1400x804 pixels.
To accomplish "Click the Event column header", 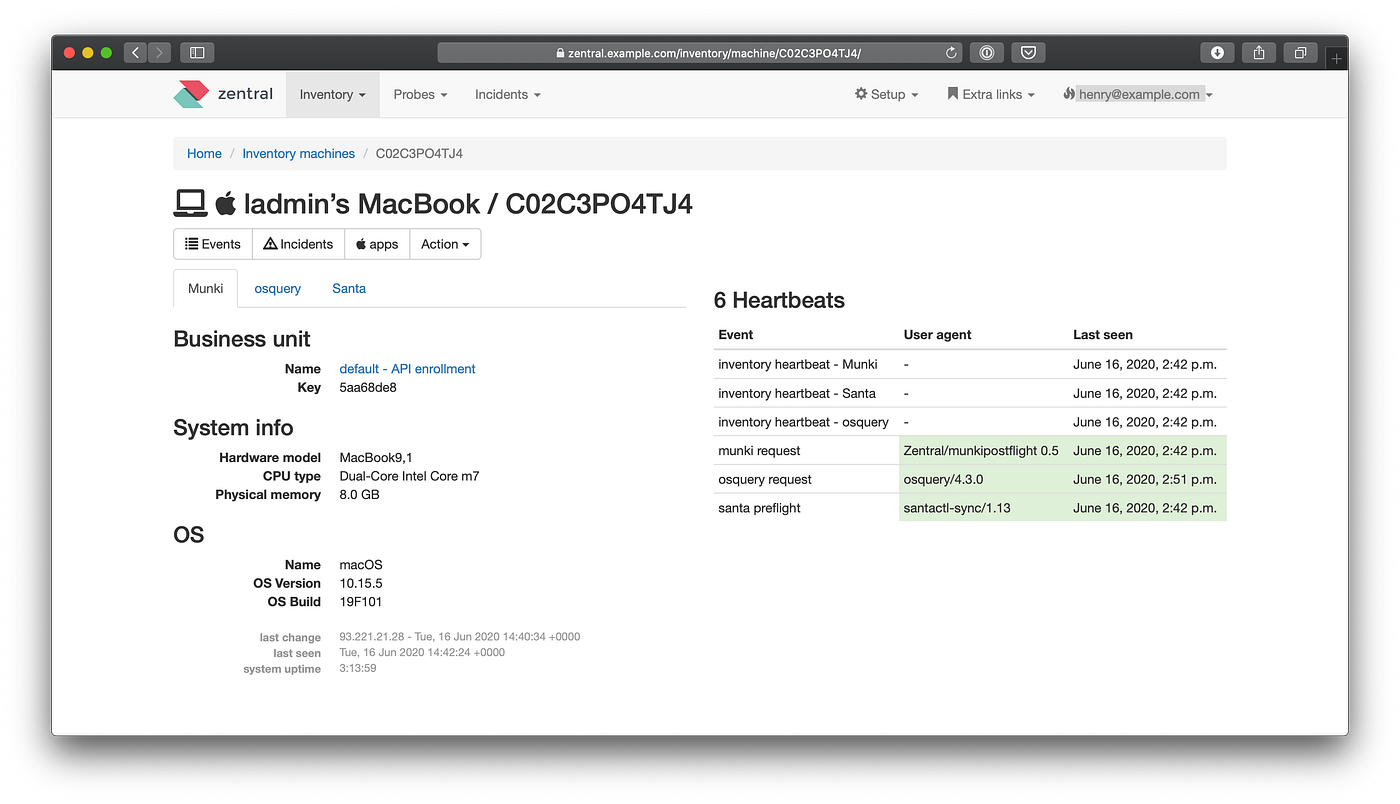I will [x=736, y=335].
